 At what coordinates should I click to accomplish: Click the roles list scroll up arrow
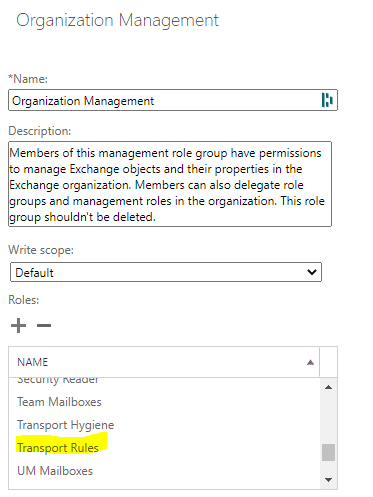pyautogui.click(x=328, y=387)
